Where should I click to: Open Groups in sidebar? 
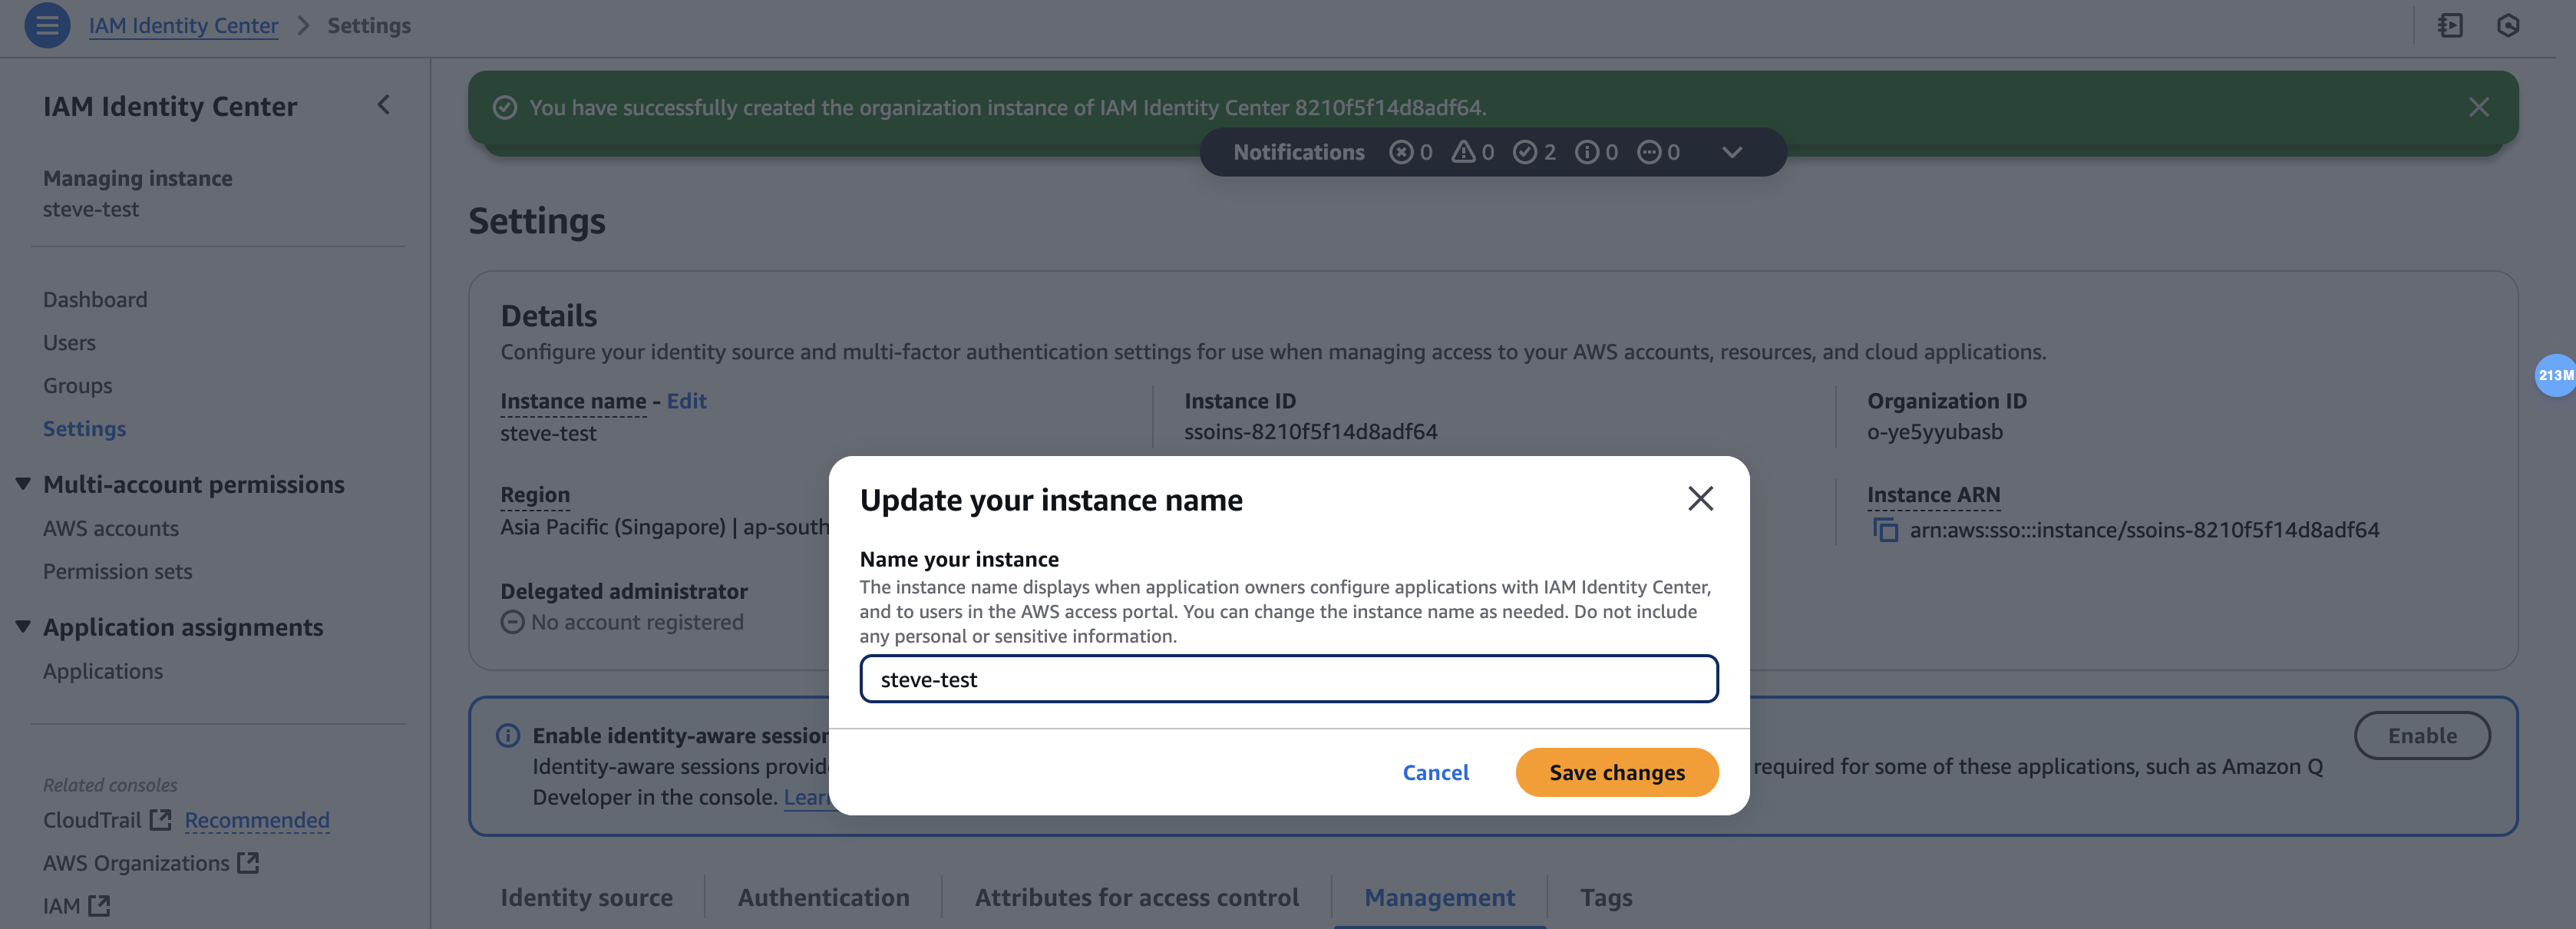point(77,386)
